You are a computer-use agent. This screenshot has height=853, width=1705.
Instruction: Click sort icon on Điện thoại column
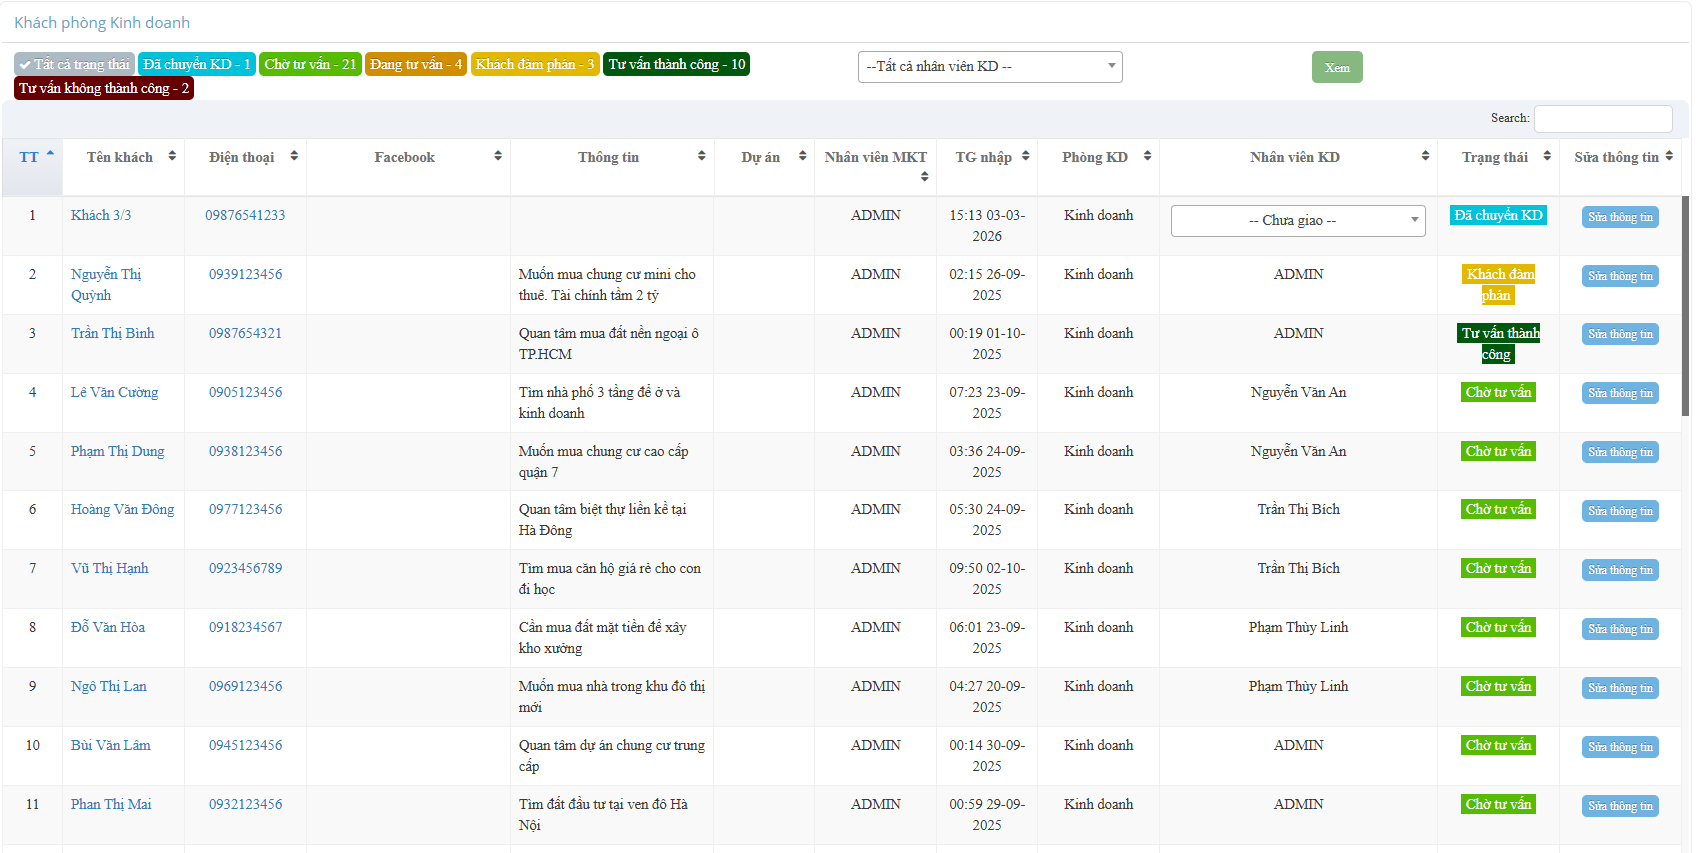(294, 156)
